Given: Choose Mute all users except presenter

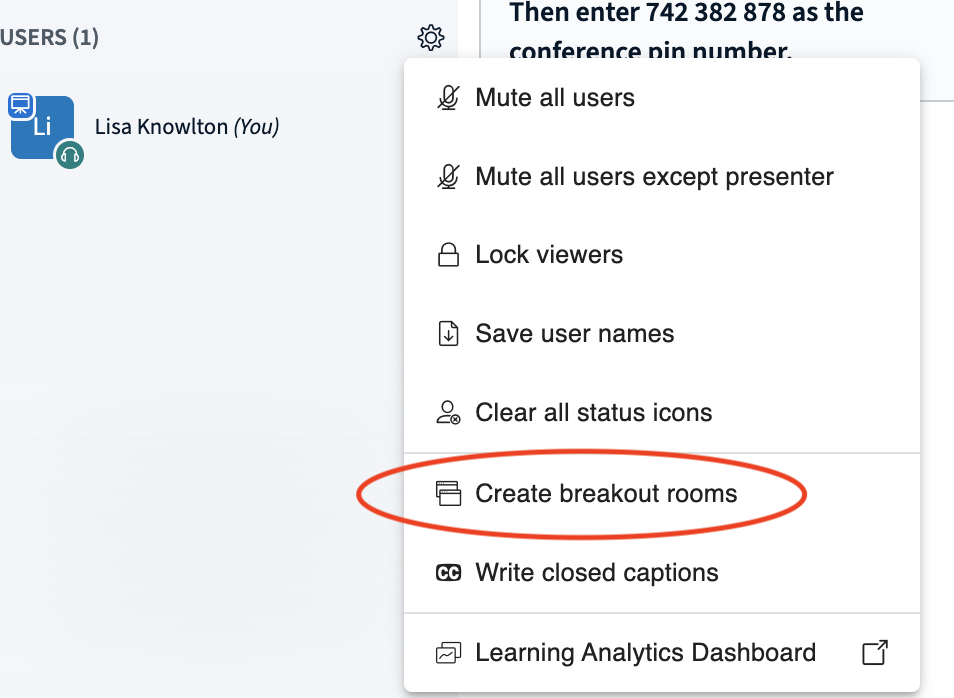Looking at the screenshot, I should coord(654,177).
